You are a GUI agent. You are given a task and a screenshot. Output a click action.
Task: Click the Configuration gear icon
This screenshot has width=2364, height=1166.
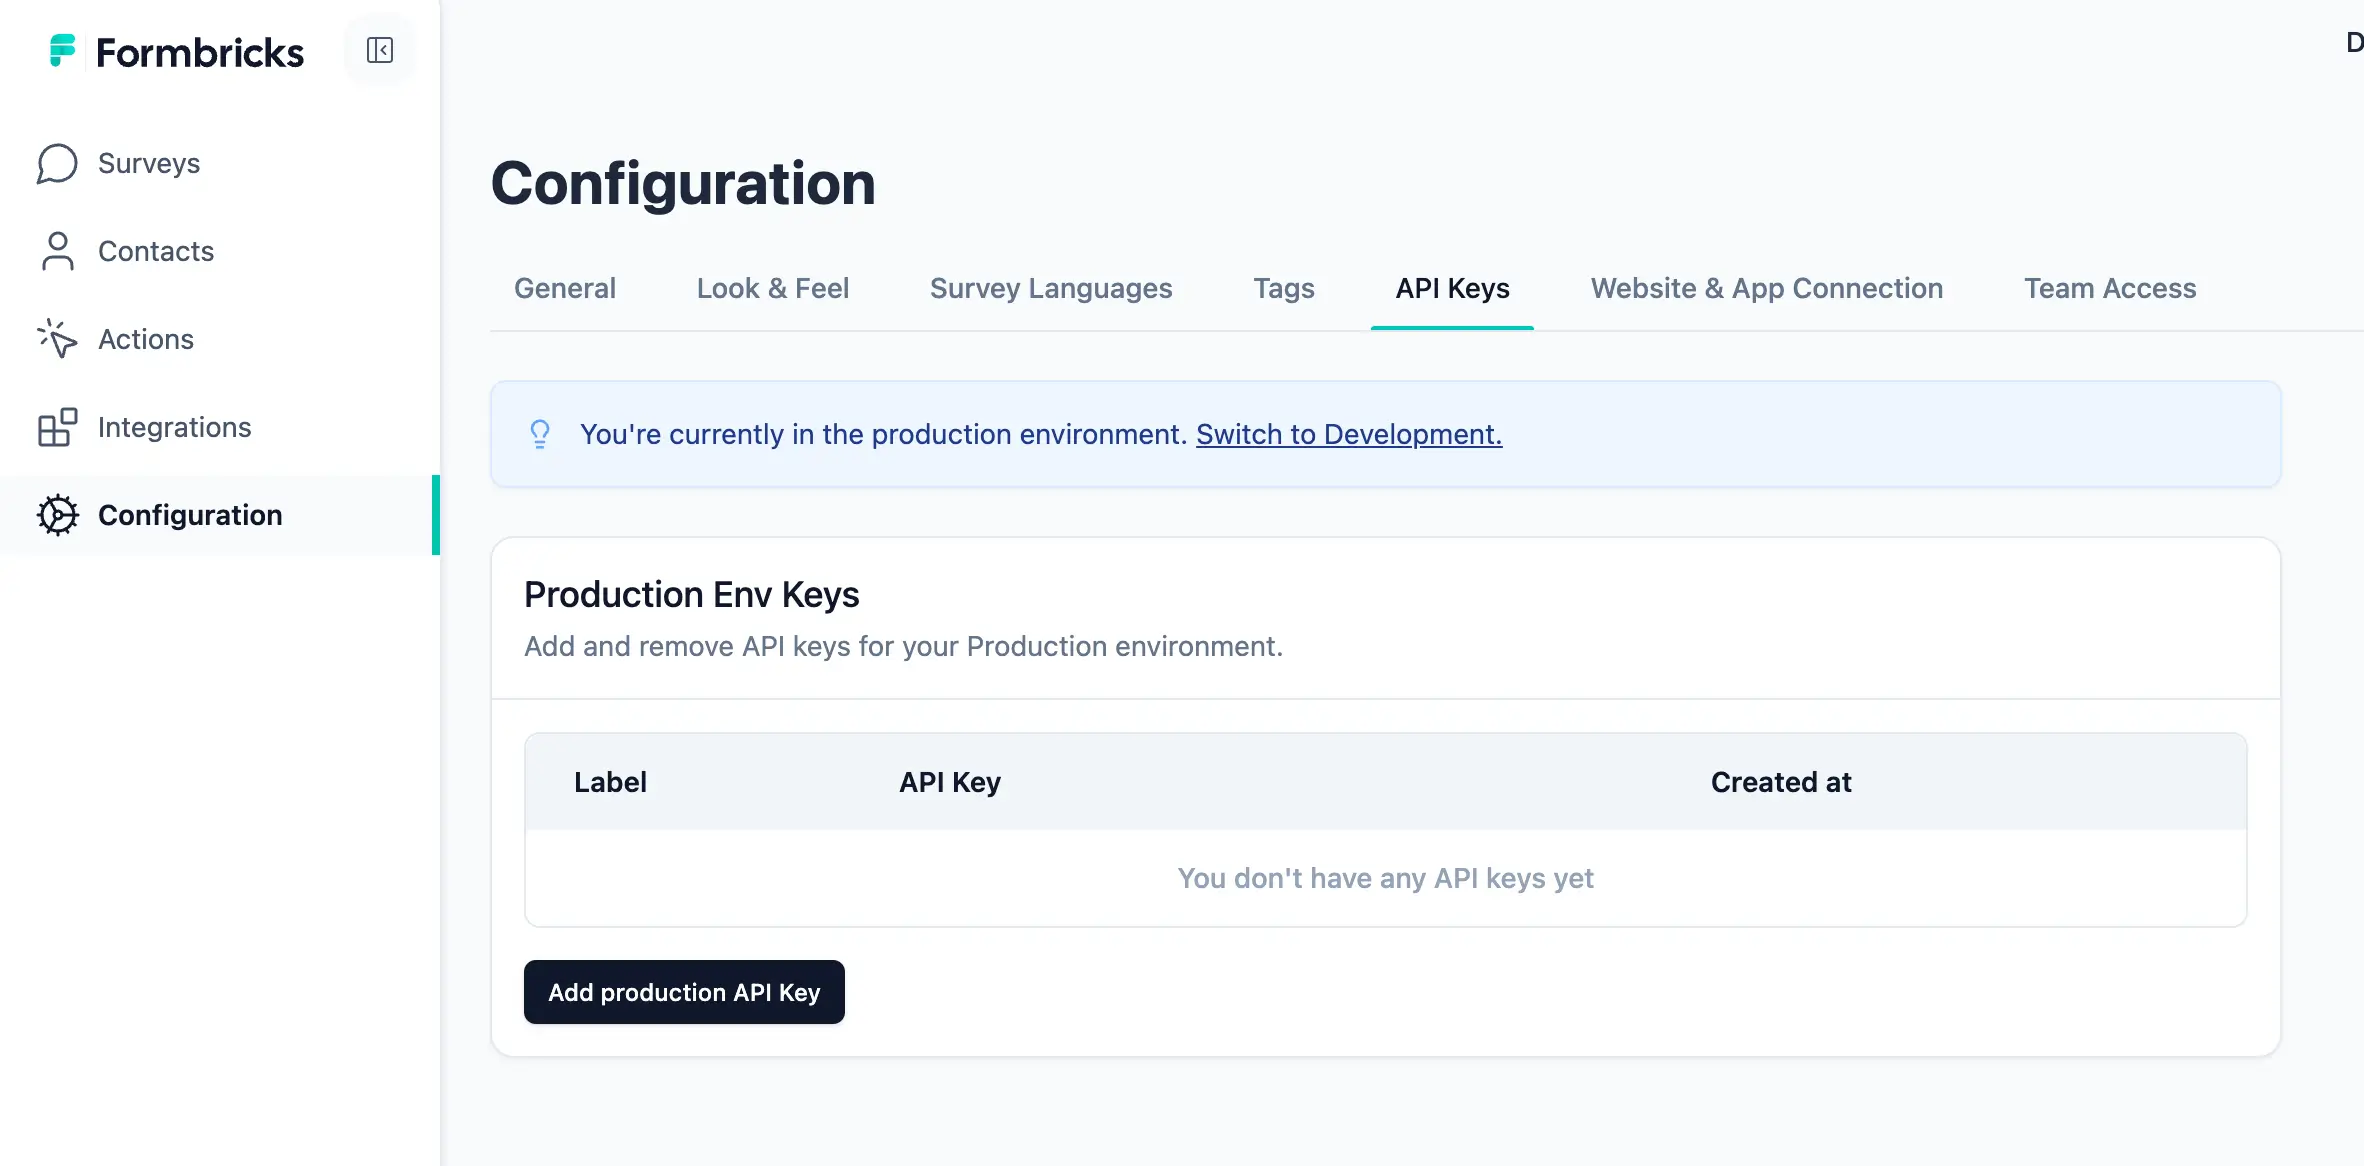[x=57, y=515]
